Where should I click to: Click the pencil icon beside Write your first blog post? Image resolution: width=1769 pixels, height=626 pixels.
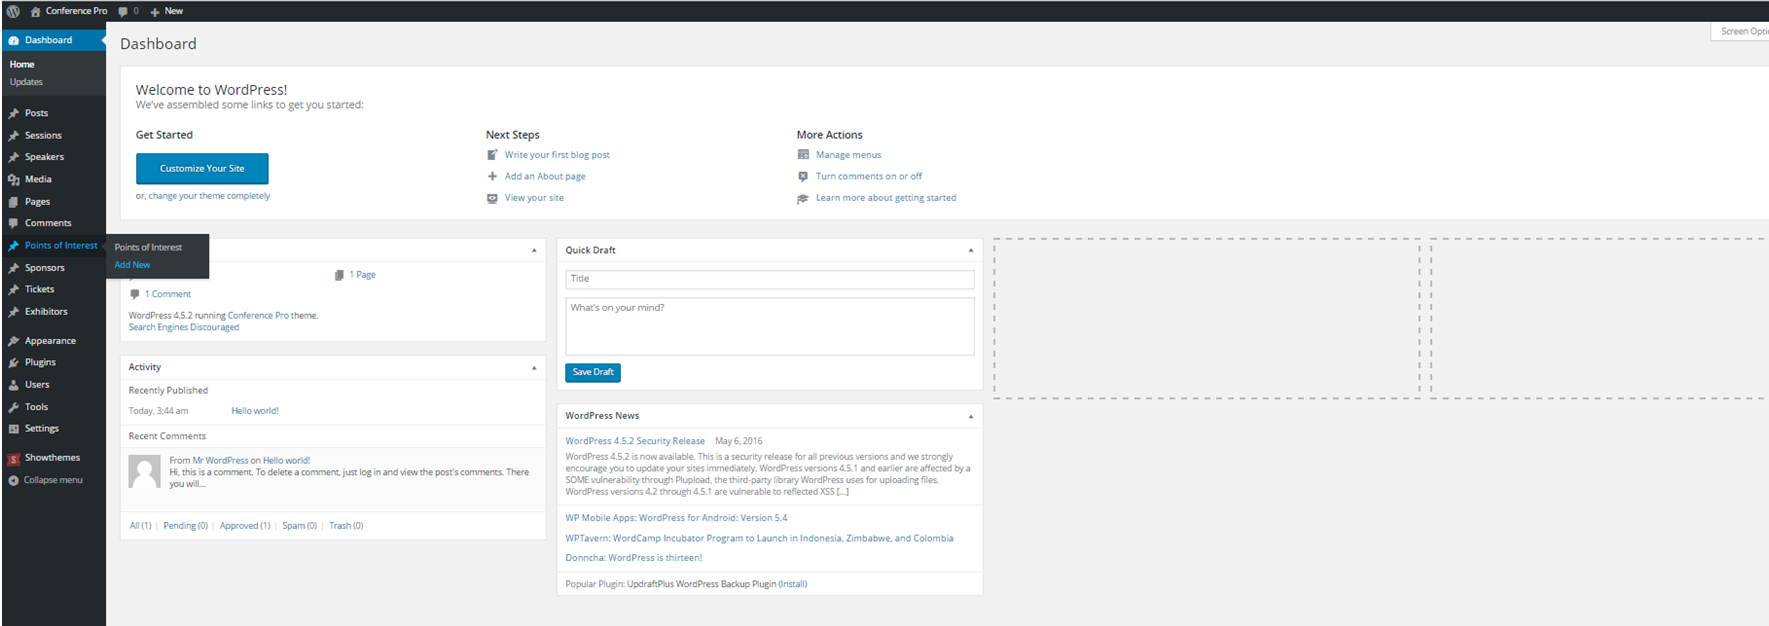pyautogui.click(x=492, y=155)
